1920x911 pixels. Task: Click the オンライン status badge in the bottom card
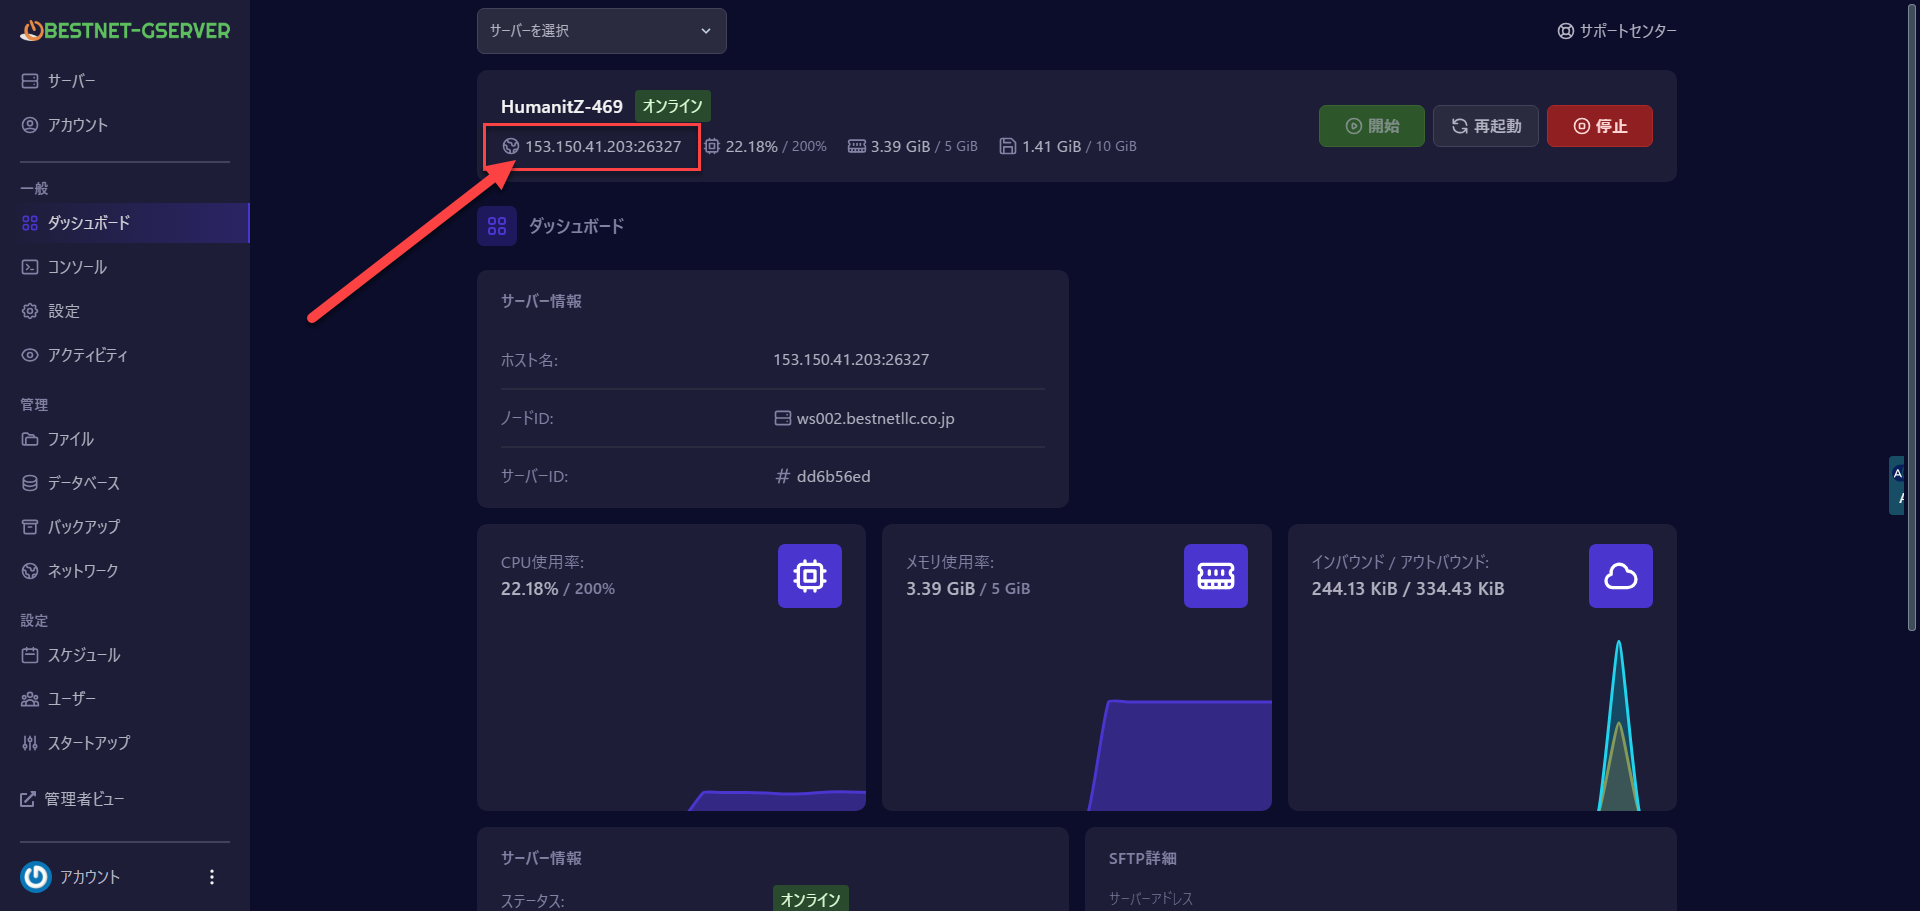[x=811, y=899]
